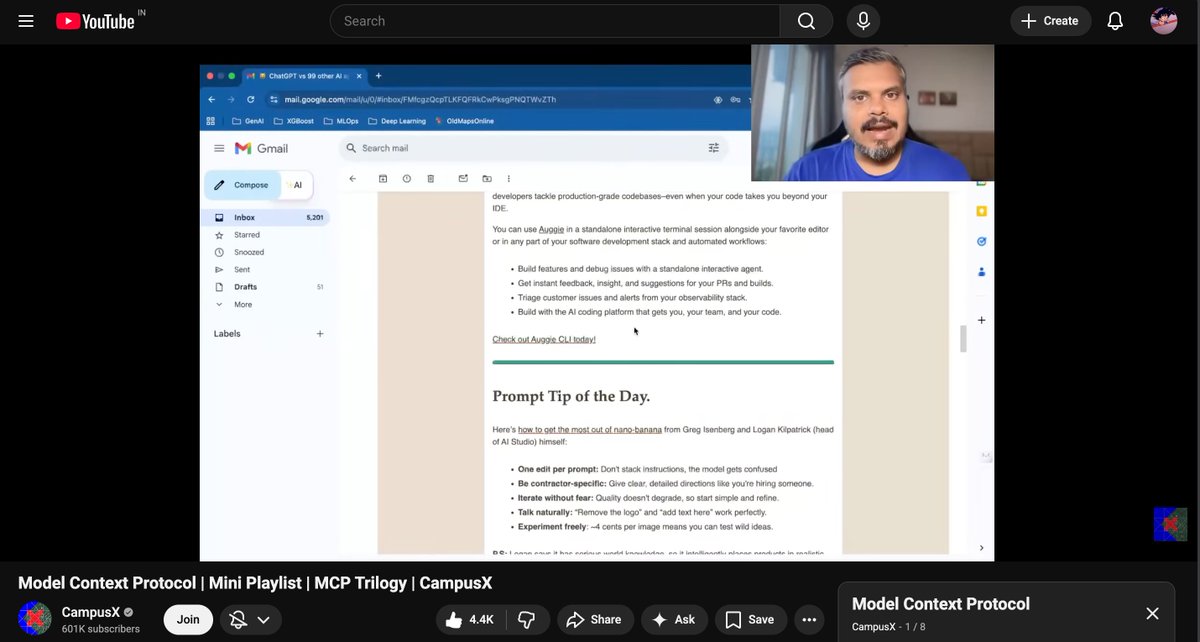This screenshot has height=642, width=1200.
Task: Collapse Gmail side panel with the chevron
Action: coord(981,548)
